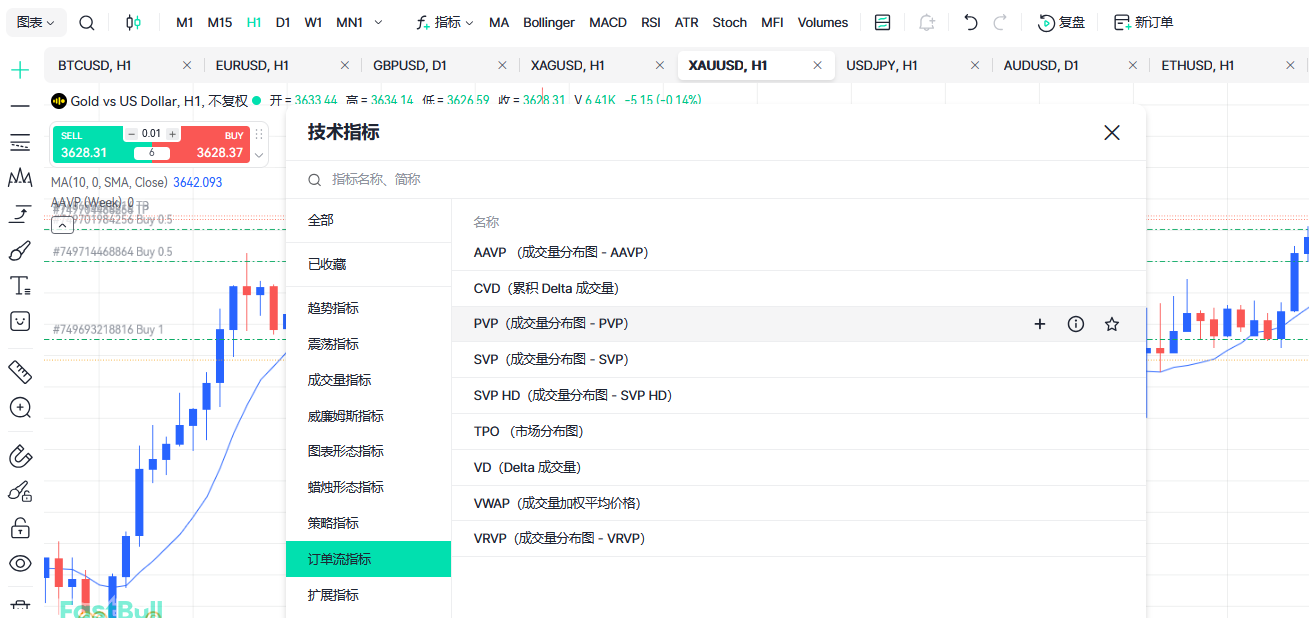Viewport: 1309px width, 618px height.
Task: Collapse the indicator legend chevron
Action: point(61,225)
